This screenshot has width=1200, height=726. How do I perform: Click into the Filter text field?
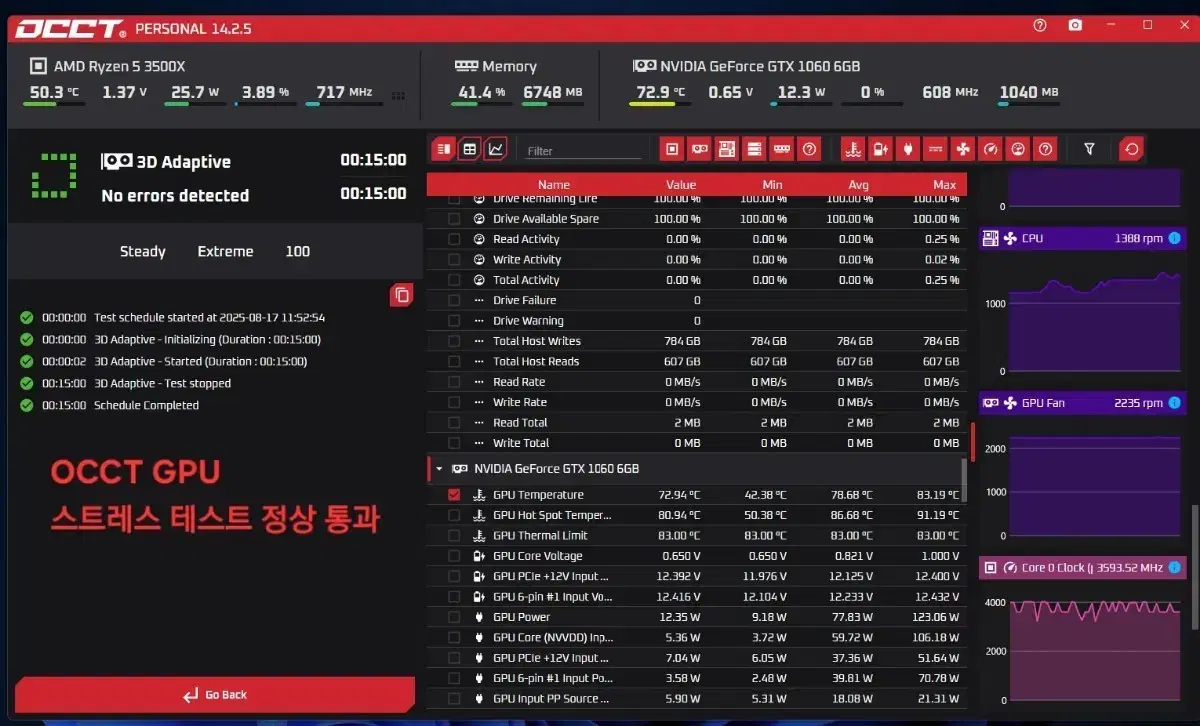coord(584,151)
